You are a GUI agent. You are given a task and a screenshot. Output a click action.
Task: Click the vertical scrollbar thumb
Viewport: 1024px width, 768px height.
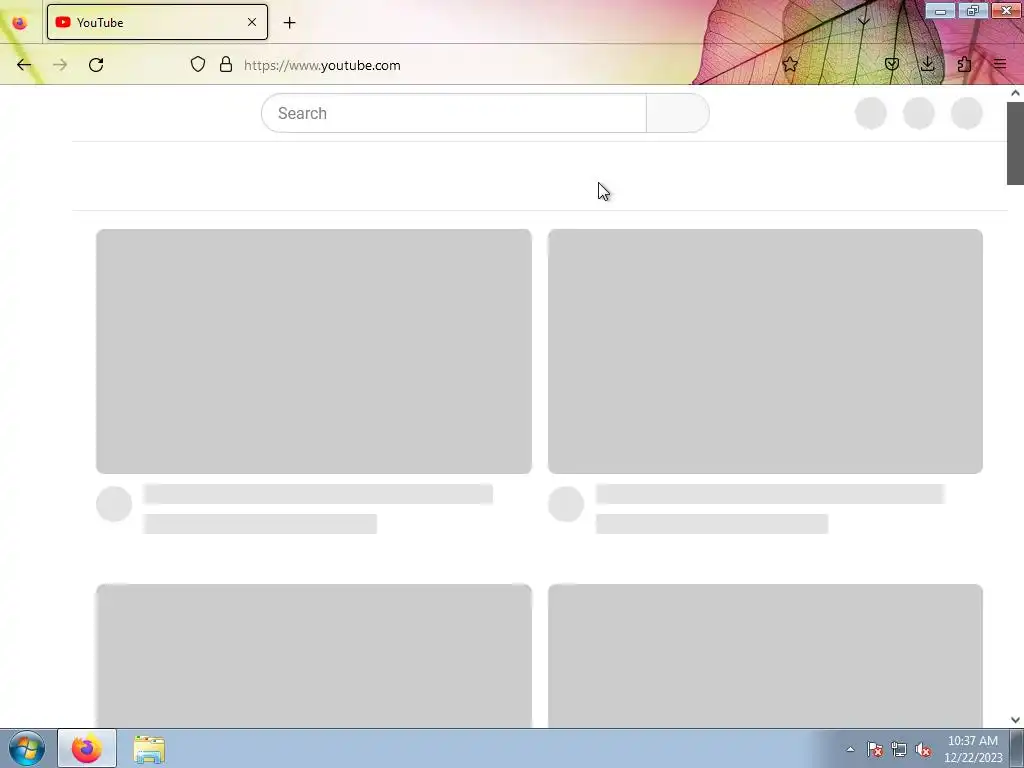click(1015, 144)
